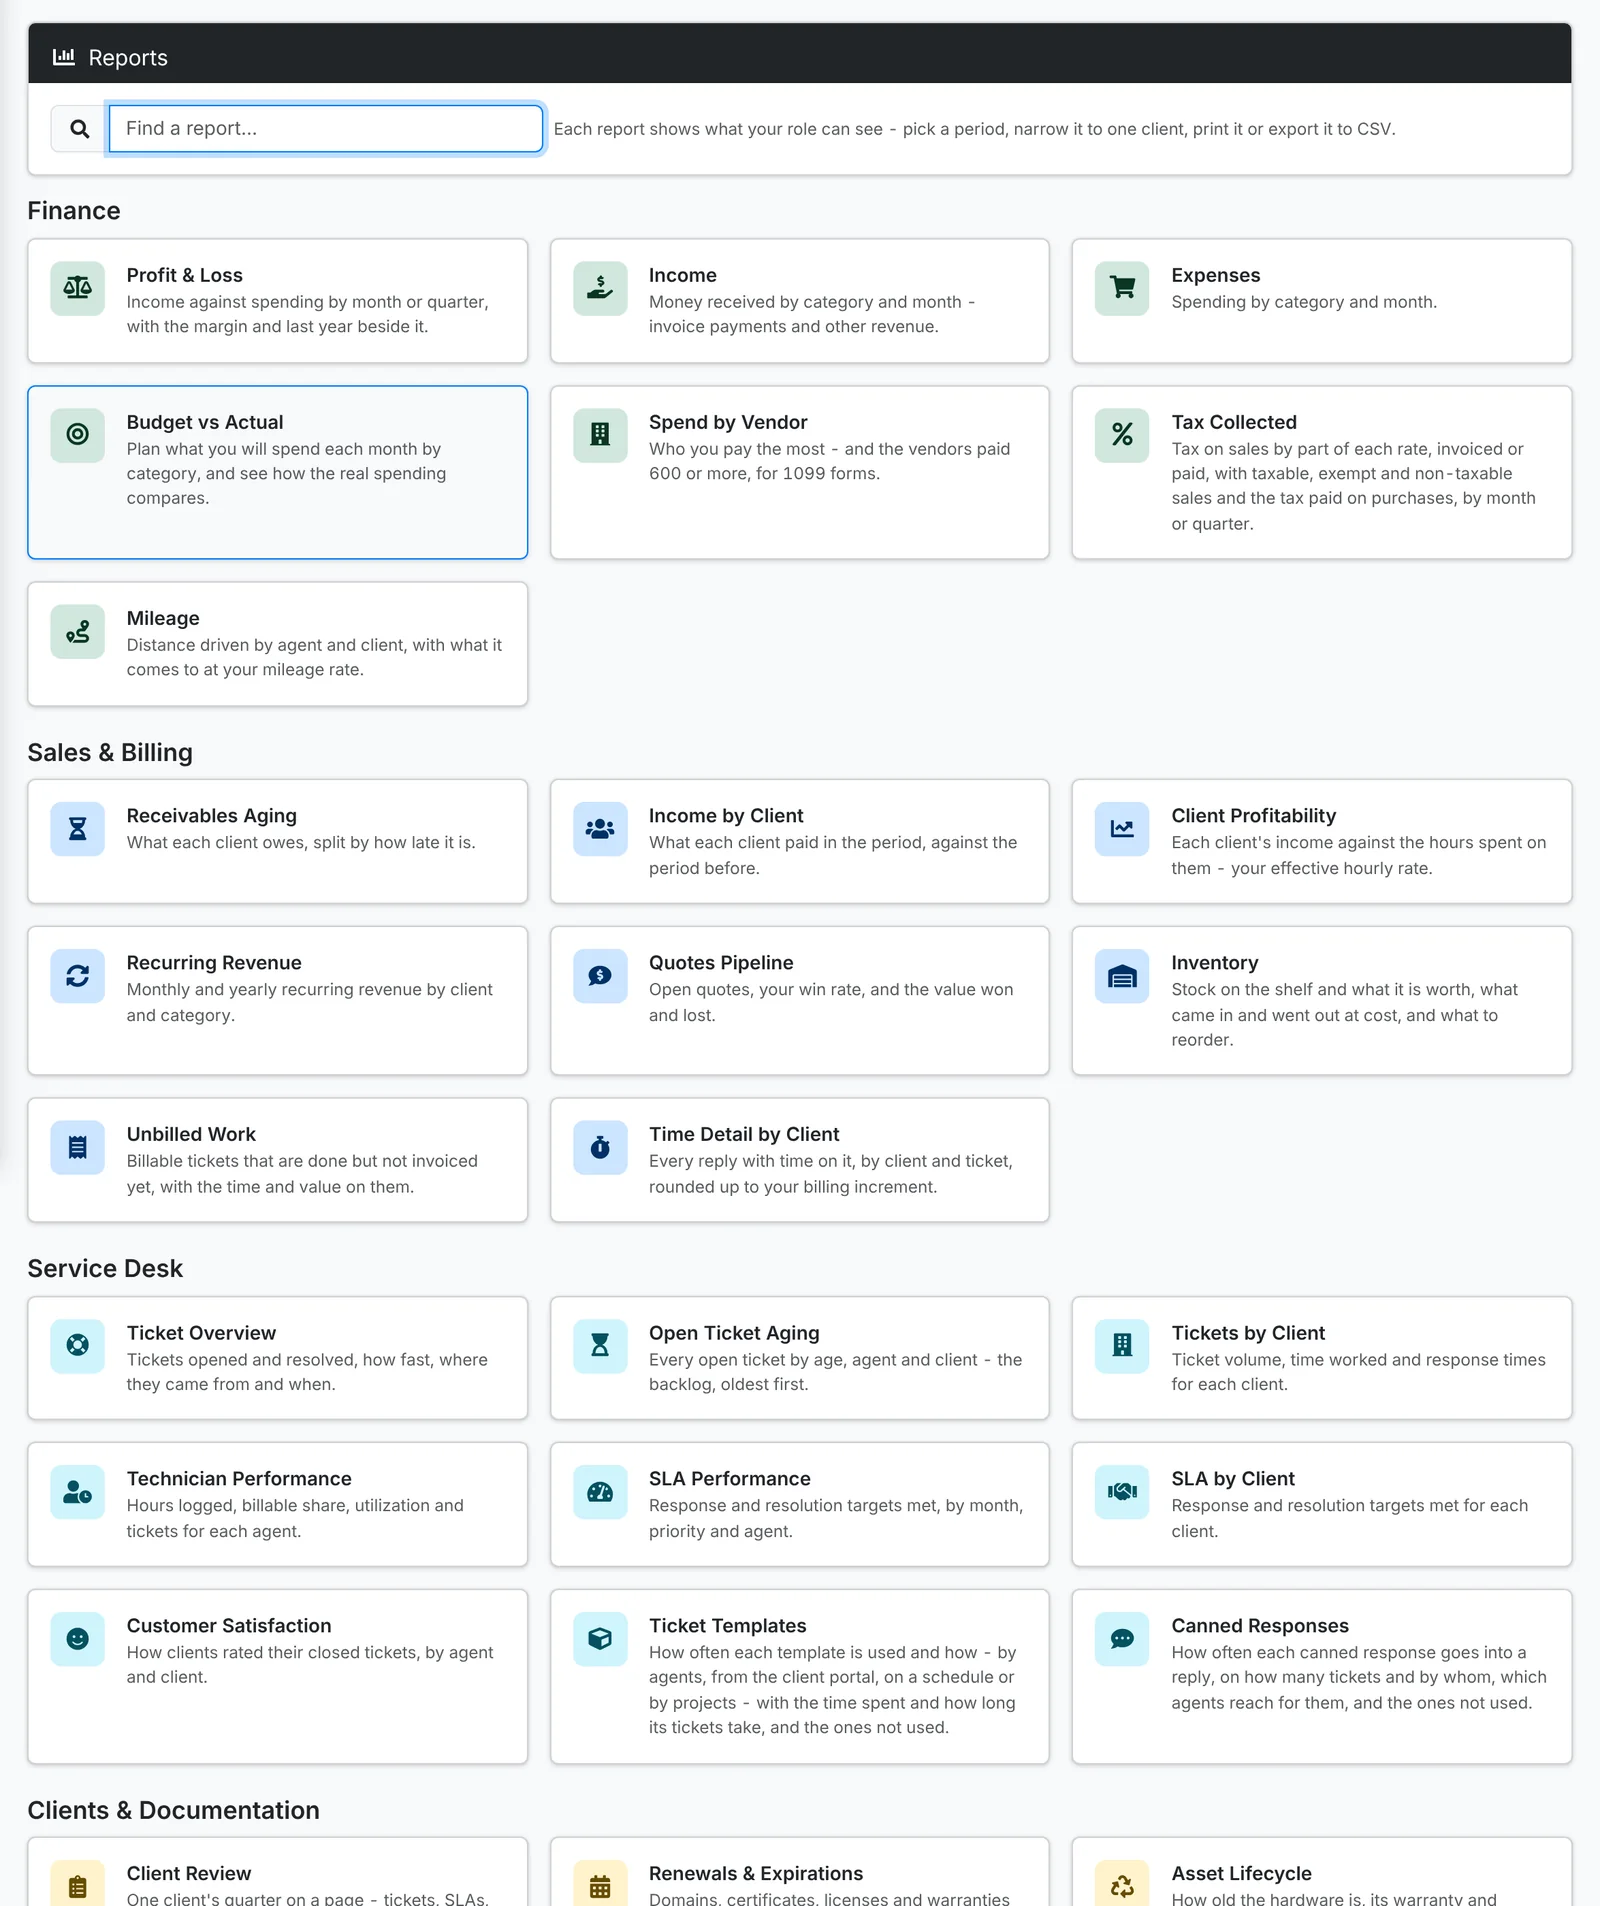The image size is (1600, 1906).
Task: Open the Canned Responses report
Action: point(1322,1677)
